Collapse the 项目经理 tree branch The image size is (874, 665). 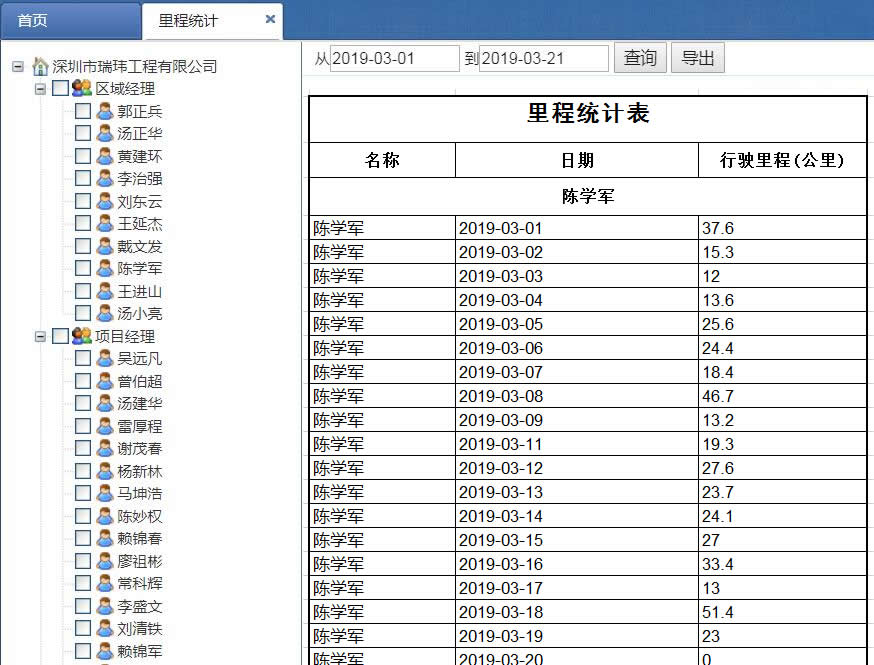click(x=40, y=337)
